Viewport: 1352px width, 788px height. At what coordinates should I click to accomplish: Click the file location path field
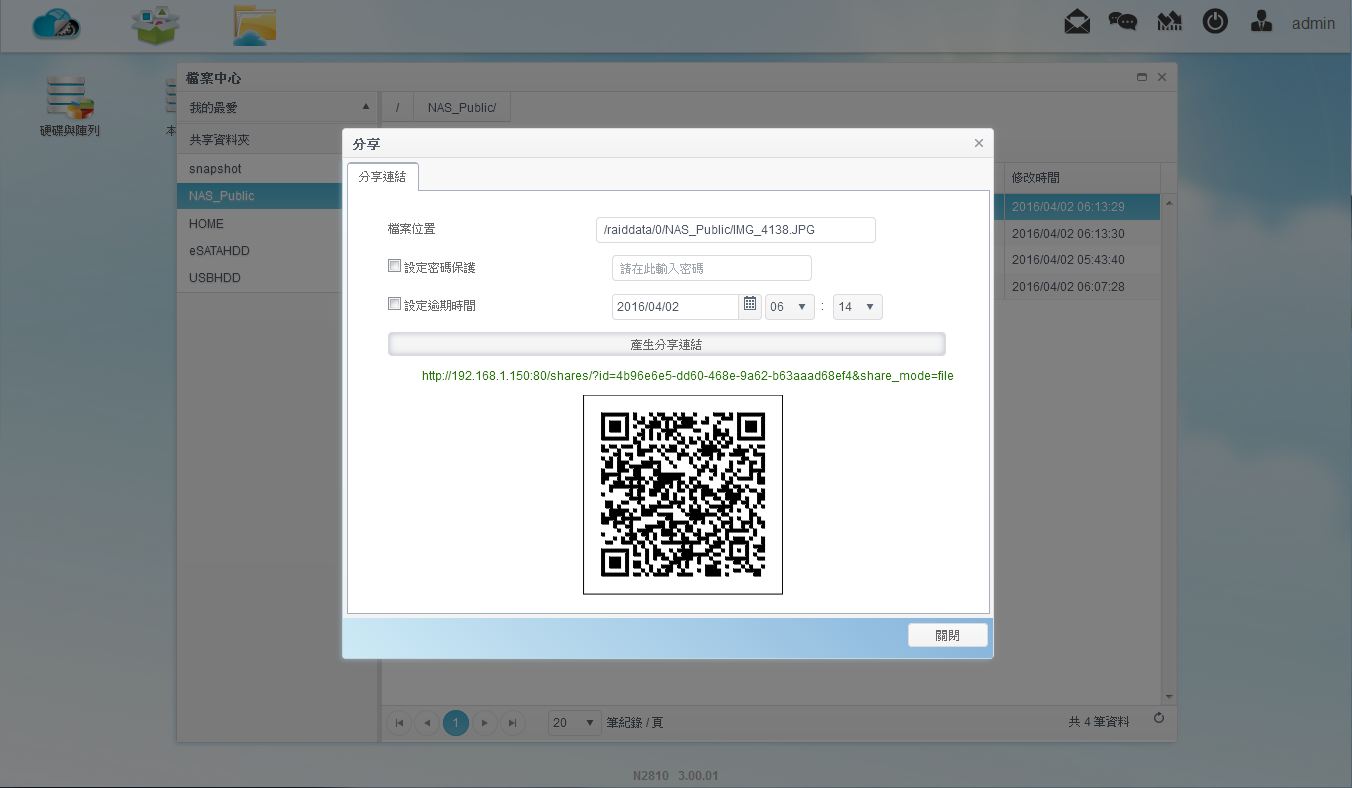coord(736,230)
